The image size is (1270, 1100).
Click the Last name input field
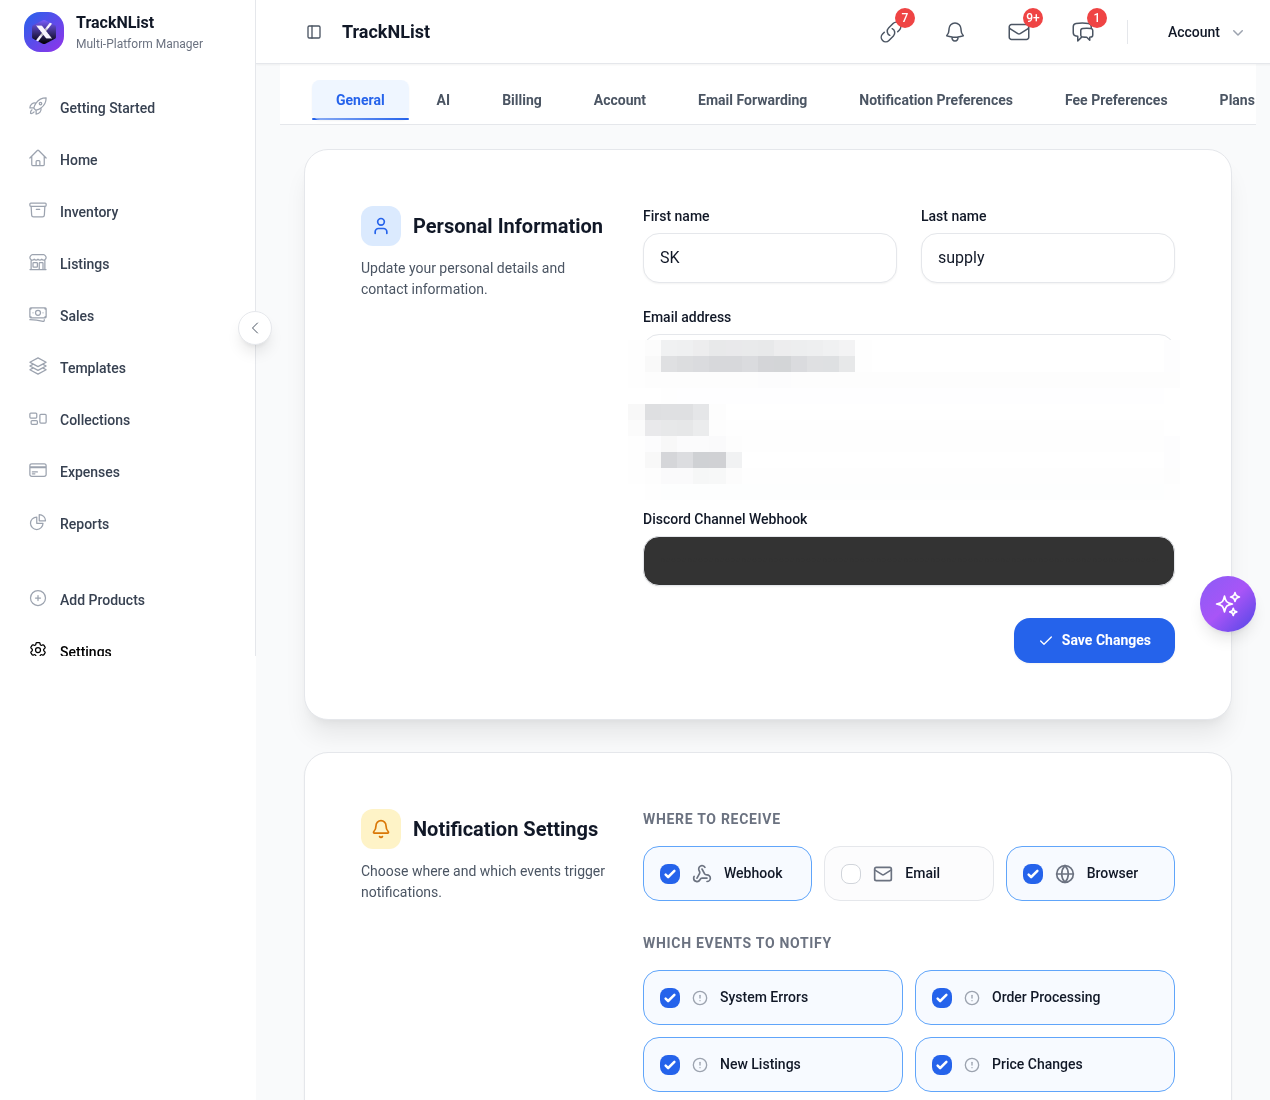pyautogui.click(x=1048, y=258)
